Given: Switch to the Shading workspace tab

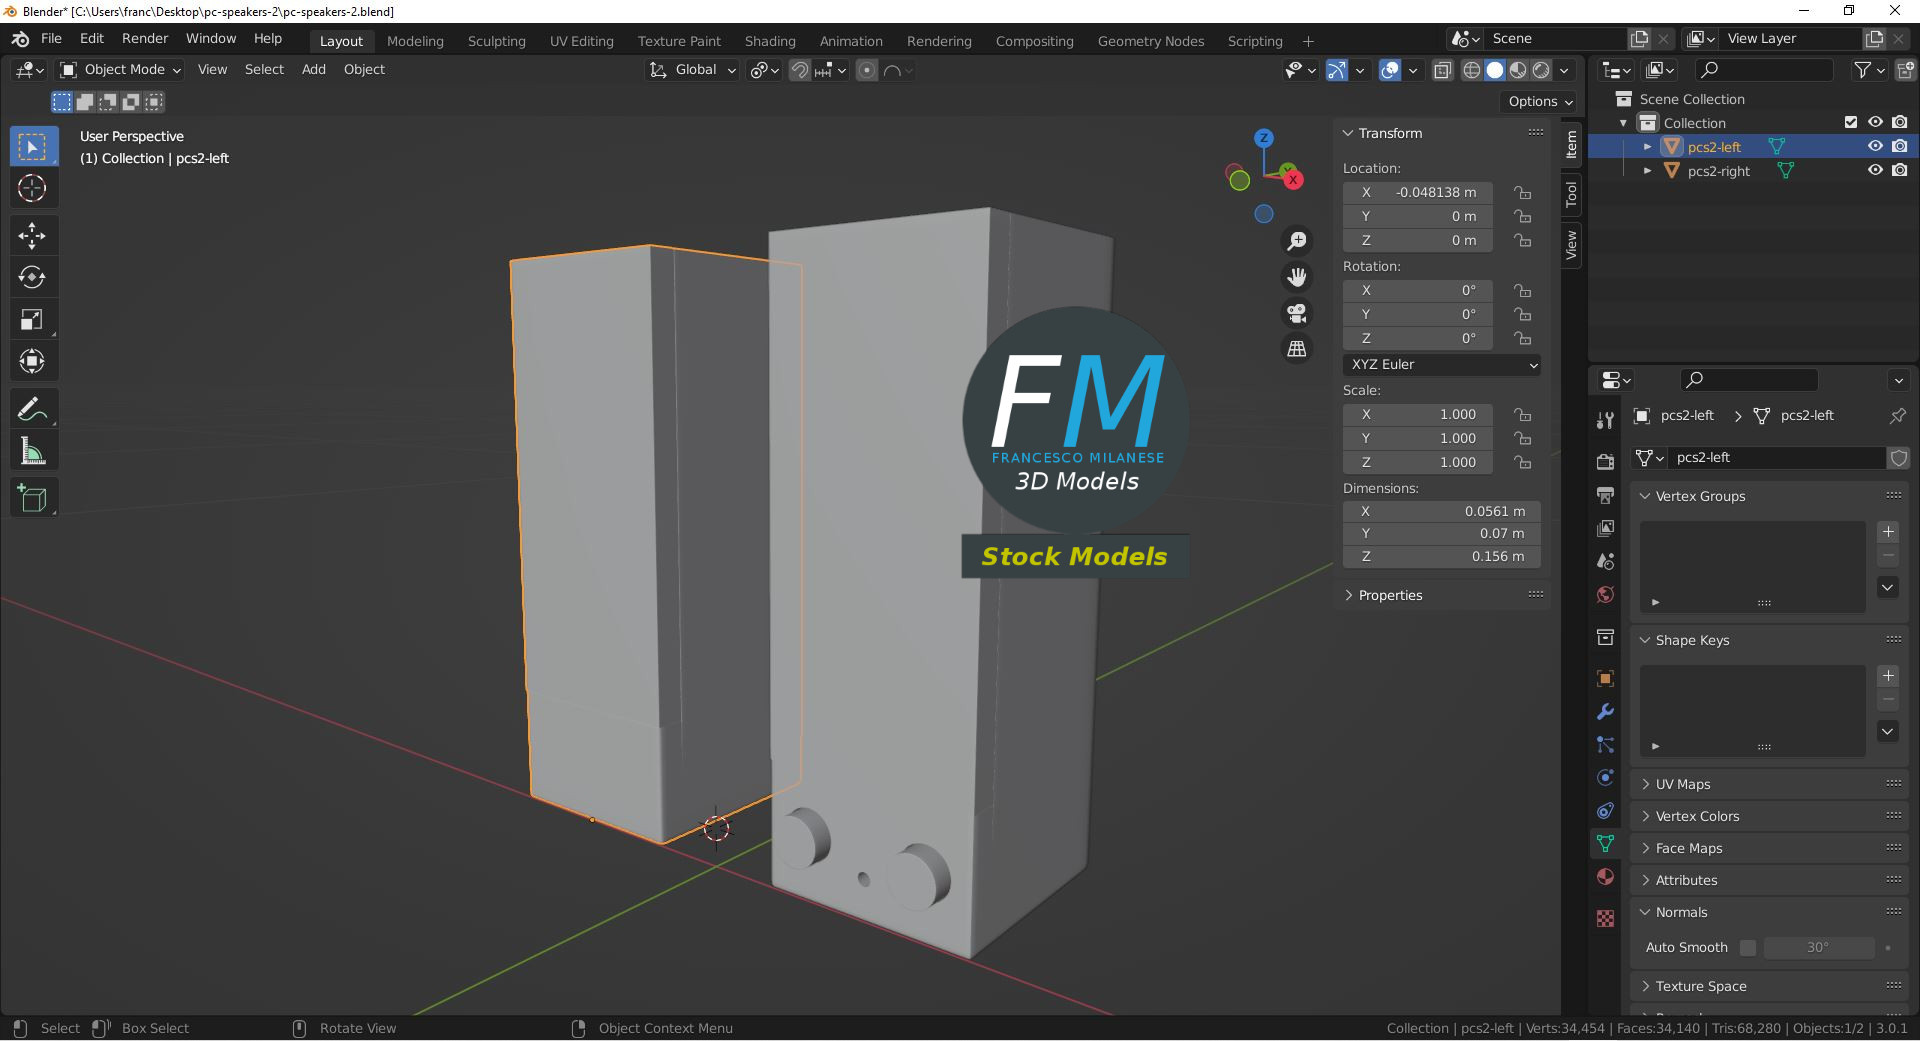Looking at the screenshot, I should pos(770,41).
